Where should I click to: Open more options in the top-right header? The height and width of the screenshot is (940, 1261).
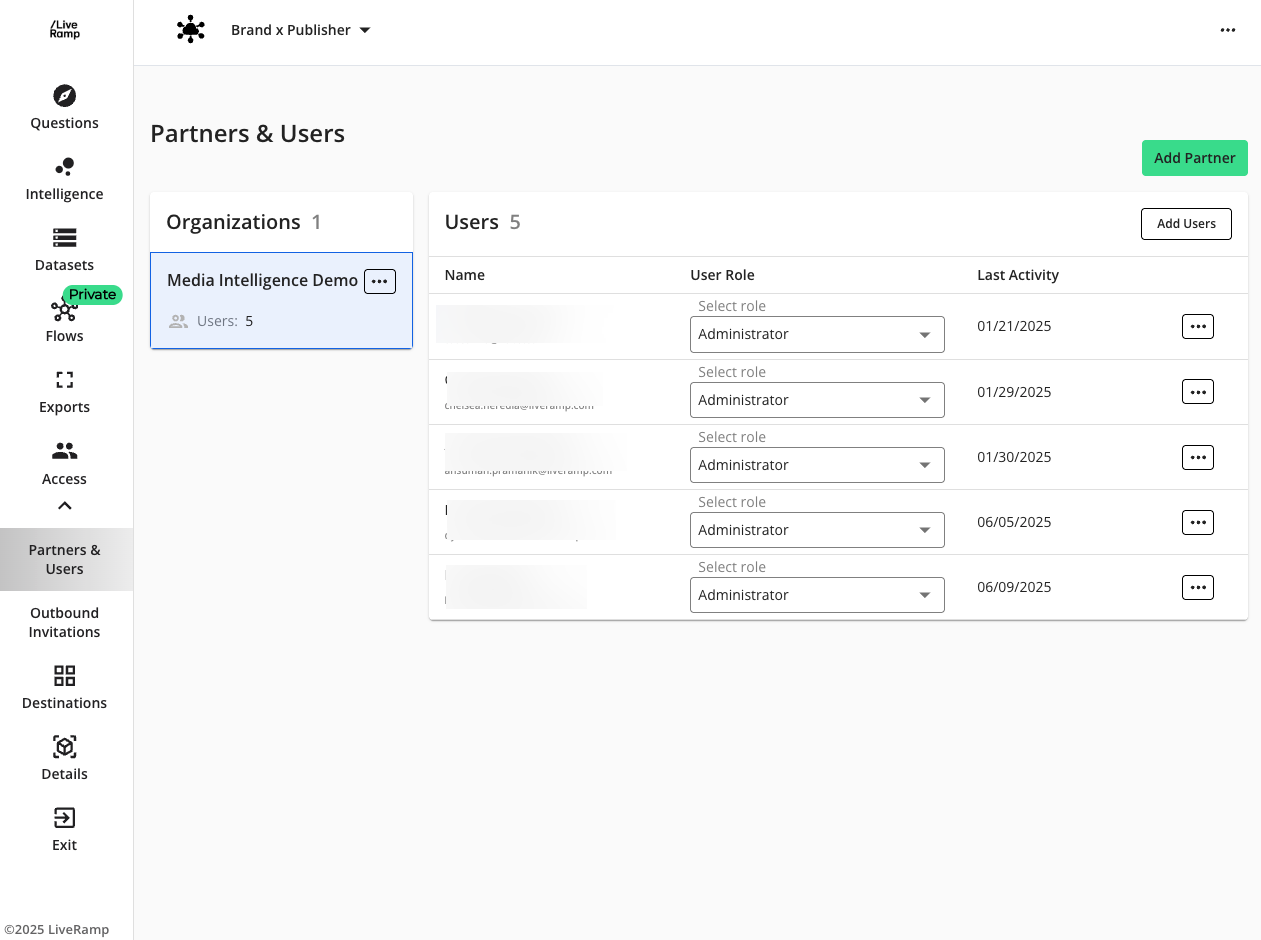point(1228,30)
